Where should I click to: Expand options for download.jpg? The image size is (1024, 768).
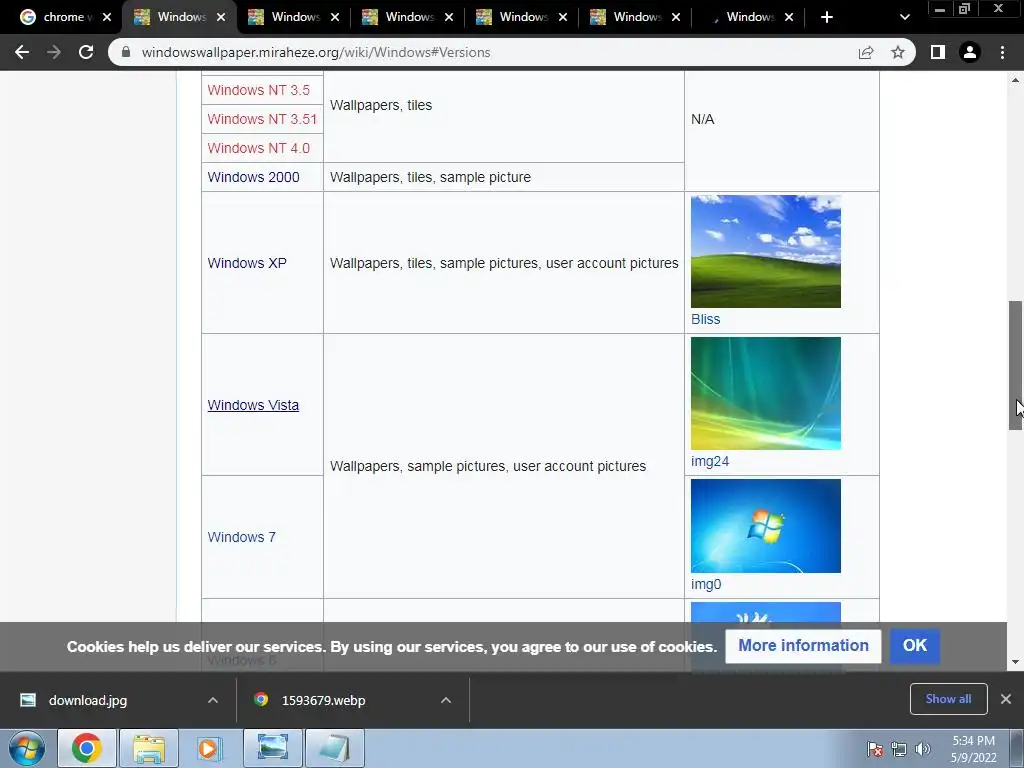(213, 700)
